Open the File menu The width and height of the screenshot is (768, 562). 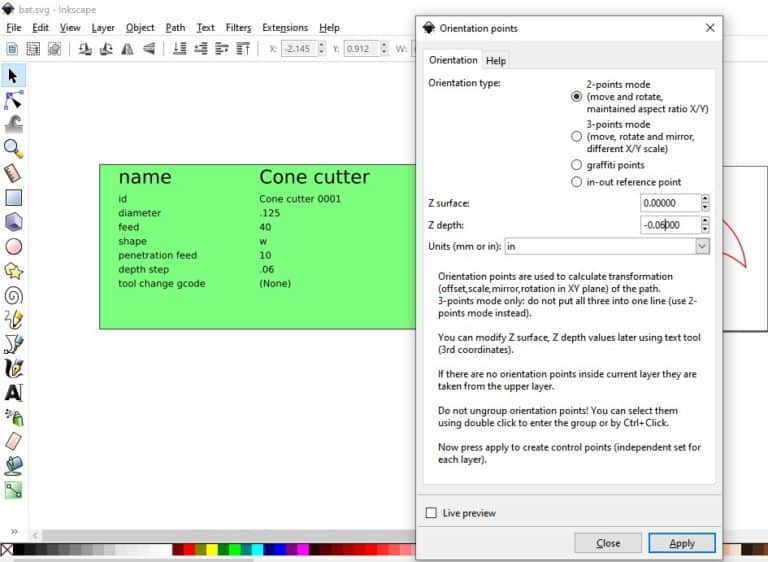(x=14, y=27)
